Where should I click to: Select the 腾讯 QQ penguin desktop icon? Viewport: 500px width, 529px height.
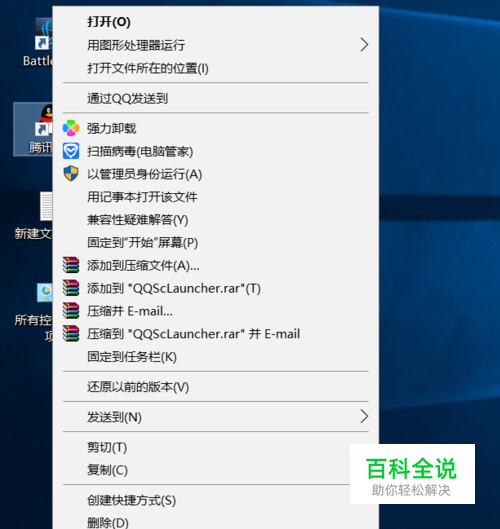click(x=44, y=120)
